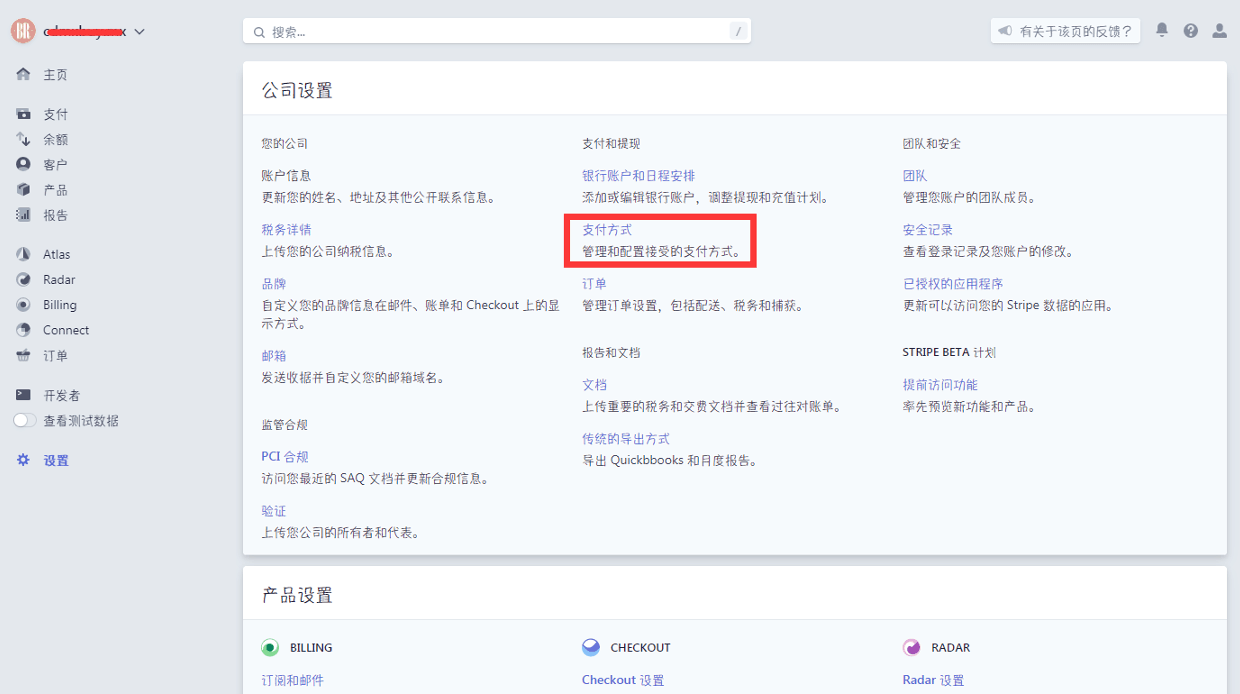The height and width of the screenshot is (694, 1240).
Task: Select 客户 in the sidebar menu
Action: 55,164
